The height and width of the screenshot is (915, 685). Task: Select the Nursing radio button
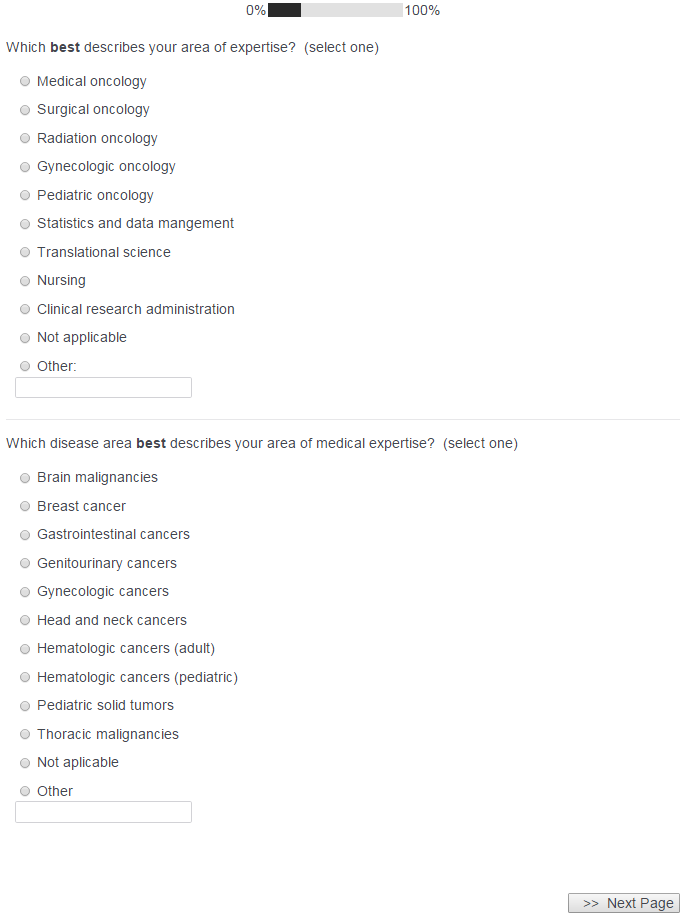[25, 281]
